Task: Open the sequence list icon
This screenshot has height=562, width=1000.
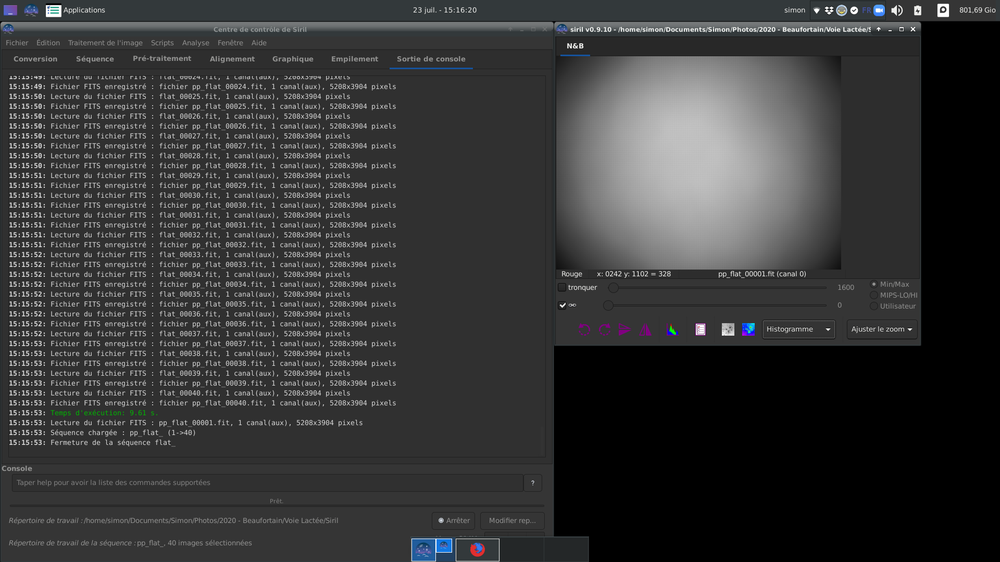Action: 700,330
